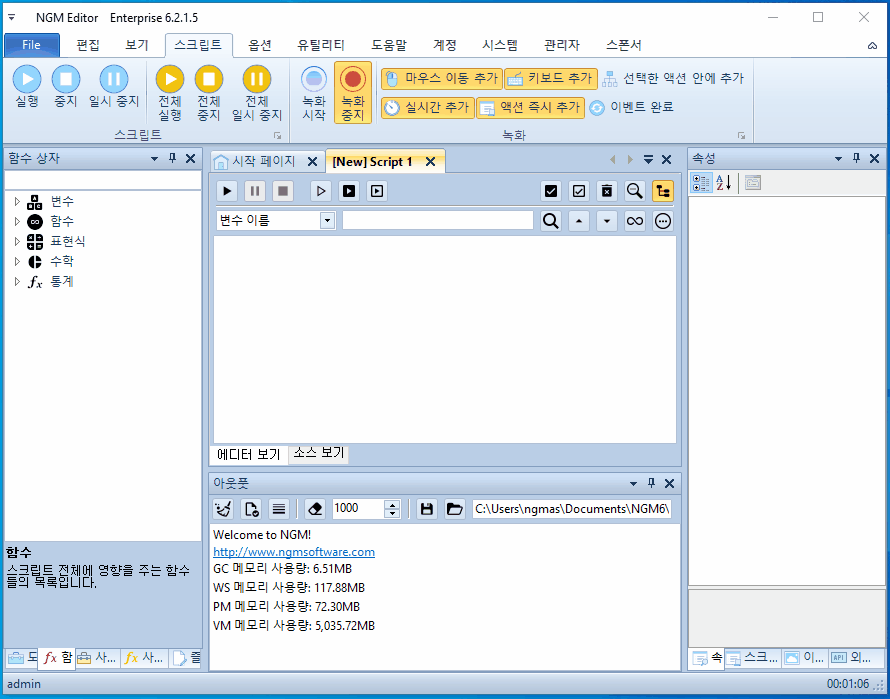
Task: Open the 변수 이름 combo box
Action: point(327,221)
